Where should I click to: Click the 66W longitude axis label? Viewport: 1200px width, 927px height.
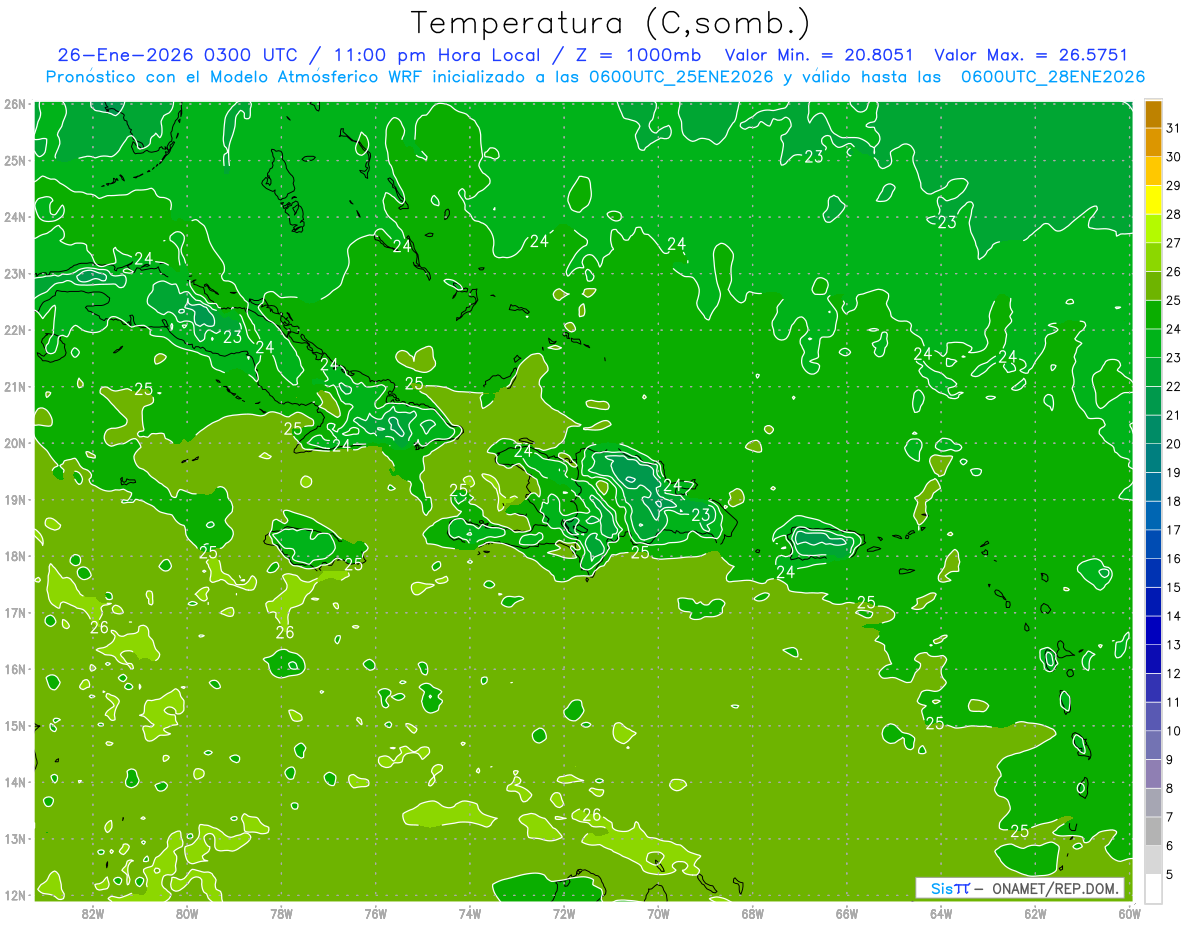pos(846,912)
